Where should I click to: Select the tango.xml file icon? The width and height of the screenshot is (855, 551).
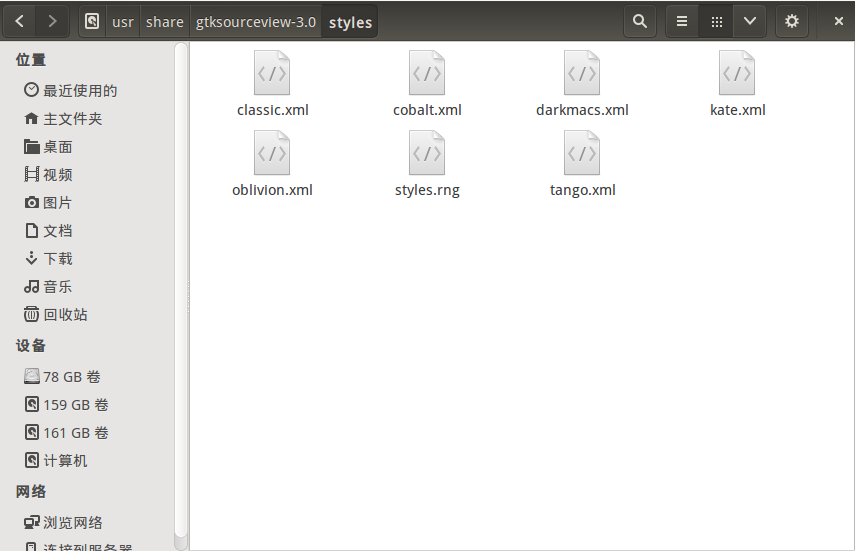pyautogui.click(x=582, y=153)
